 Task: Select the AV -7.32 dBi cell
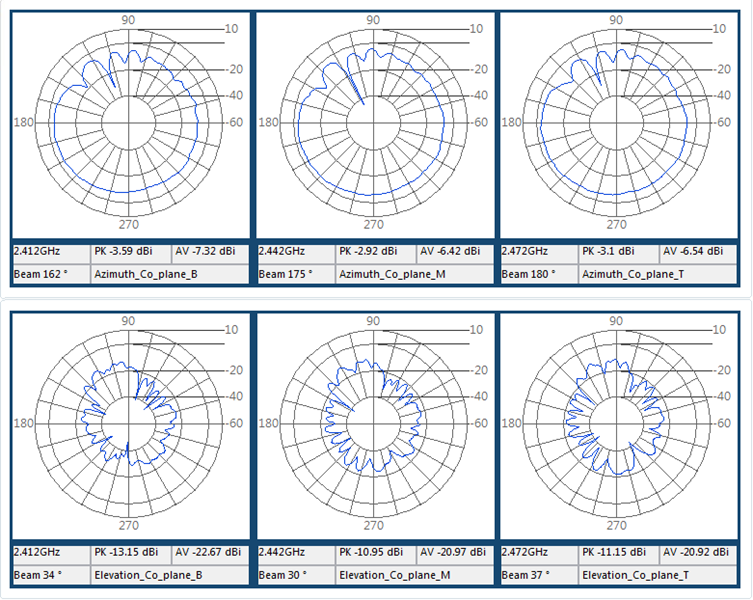(209, 251)
